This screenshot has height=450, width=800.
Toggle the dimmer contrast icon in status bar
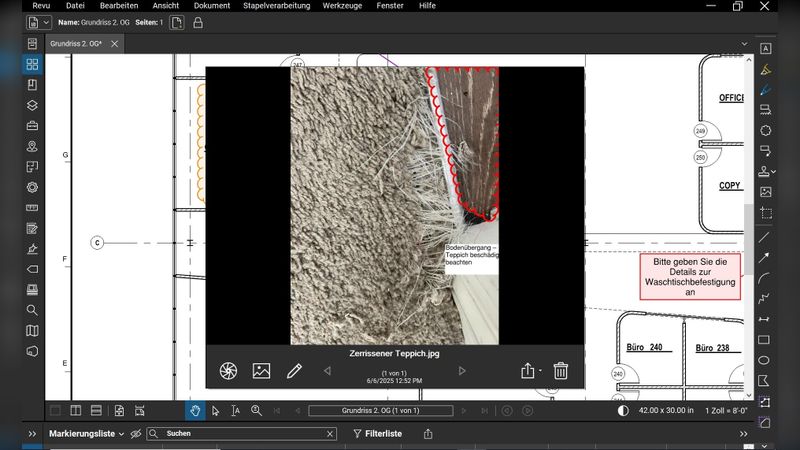[623, 411]
